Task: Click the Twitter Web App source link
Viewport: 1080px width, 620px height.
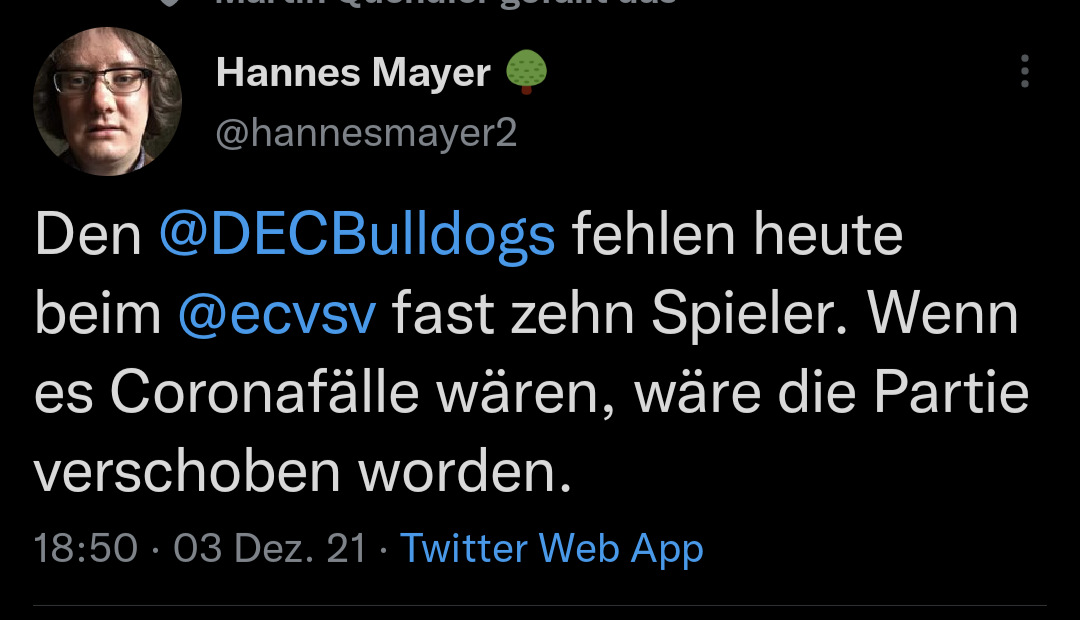Action: point(551,548)
